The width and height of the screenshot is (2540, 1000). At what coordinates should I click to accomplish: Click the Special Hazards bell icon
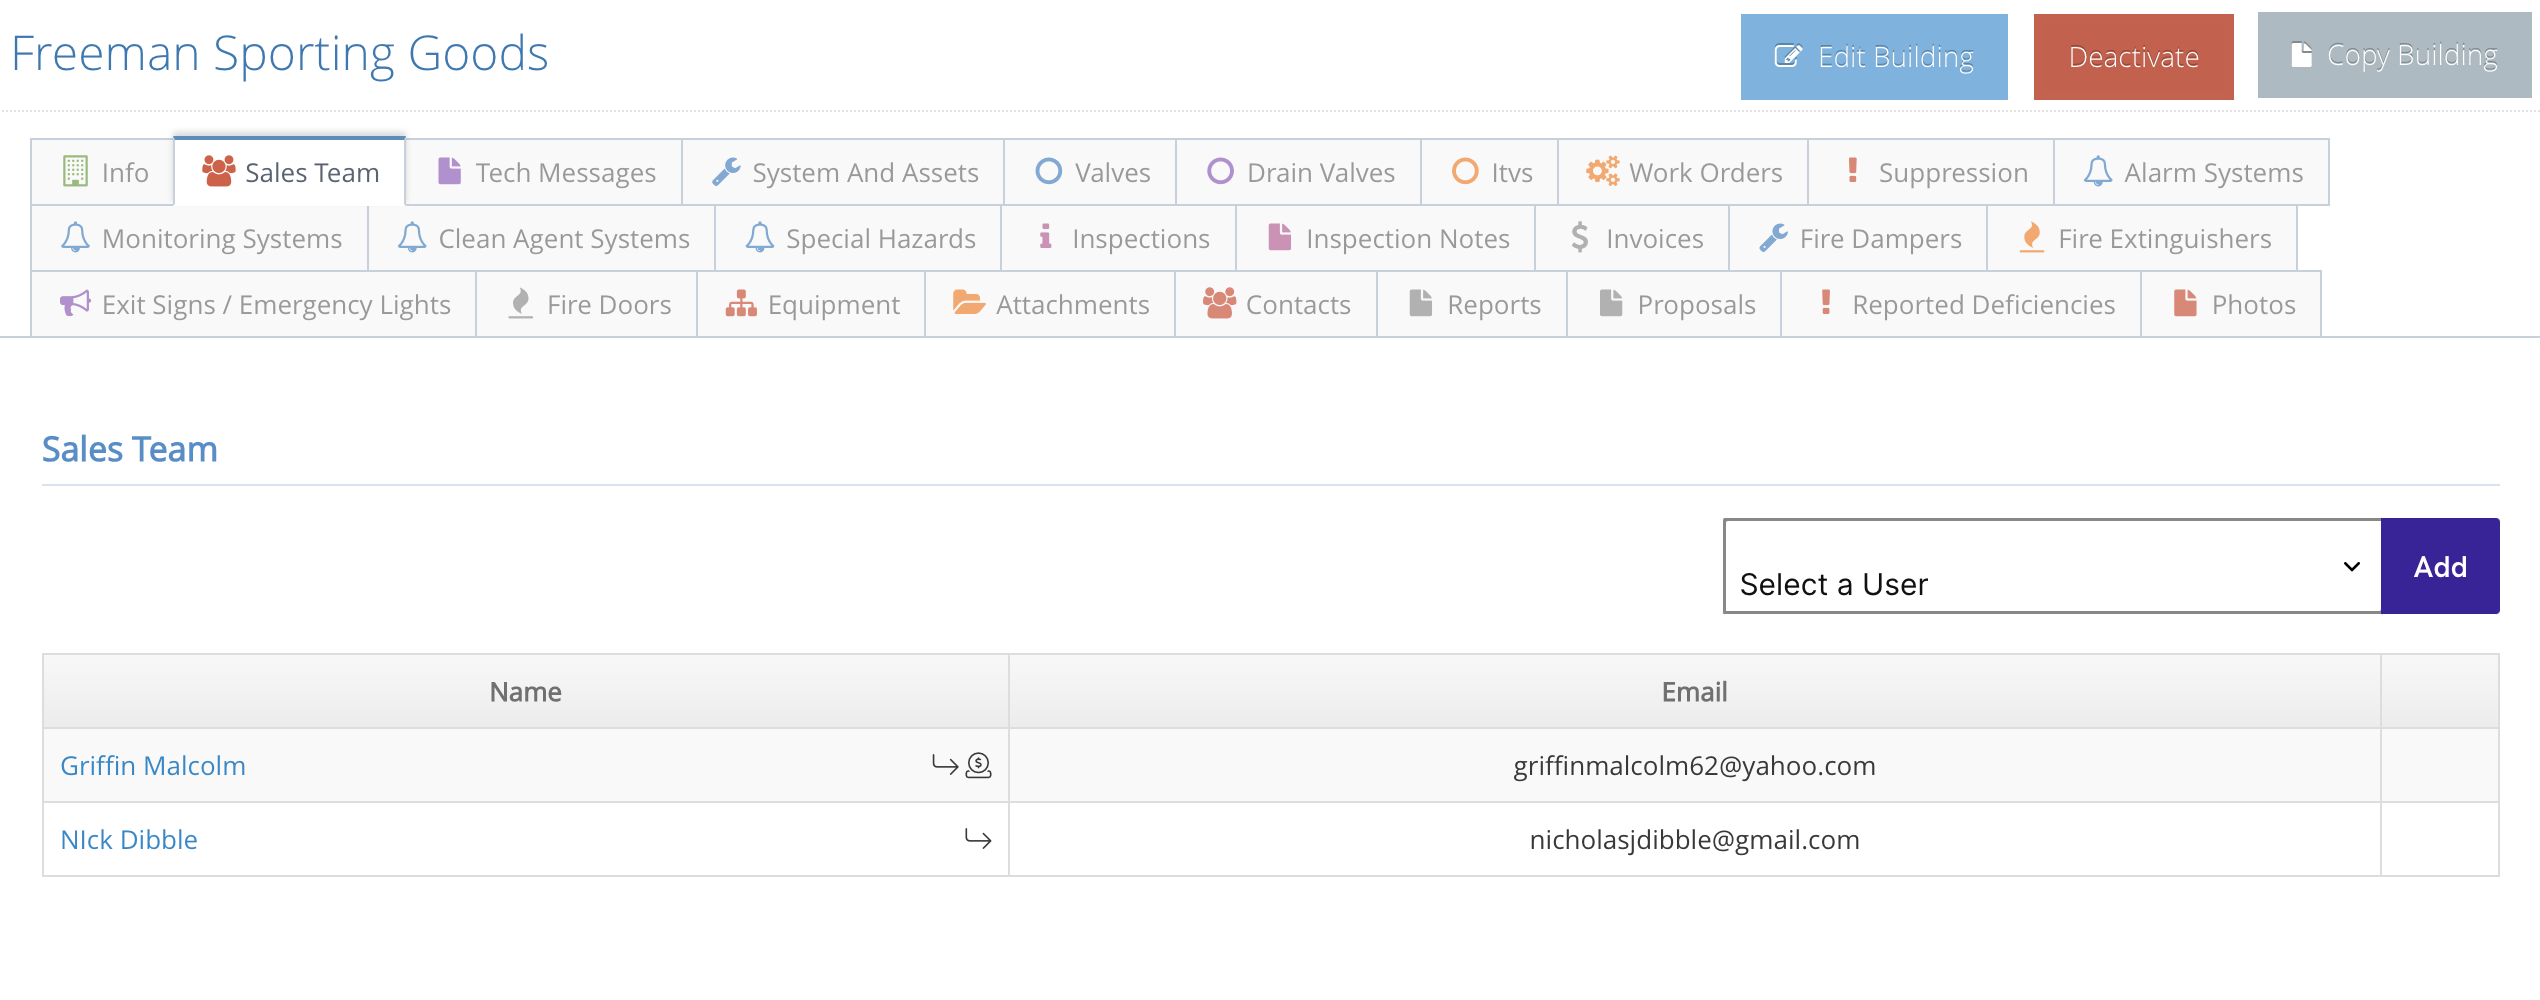[x=760, y=237]
